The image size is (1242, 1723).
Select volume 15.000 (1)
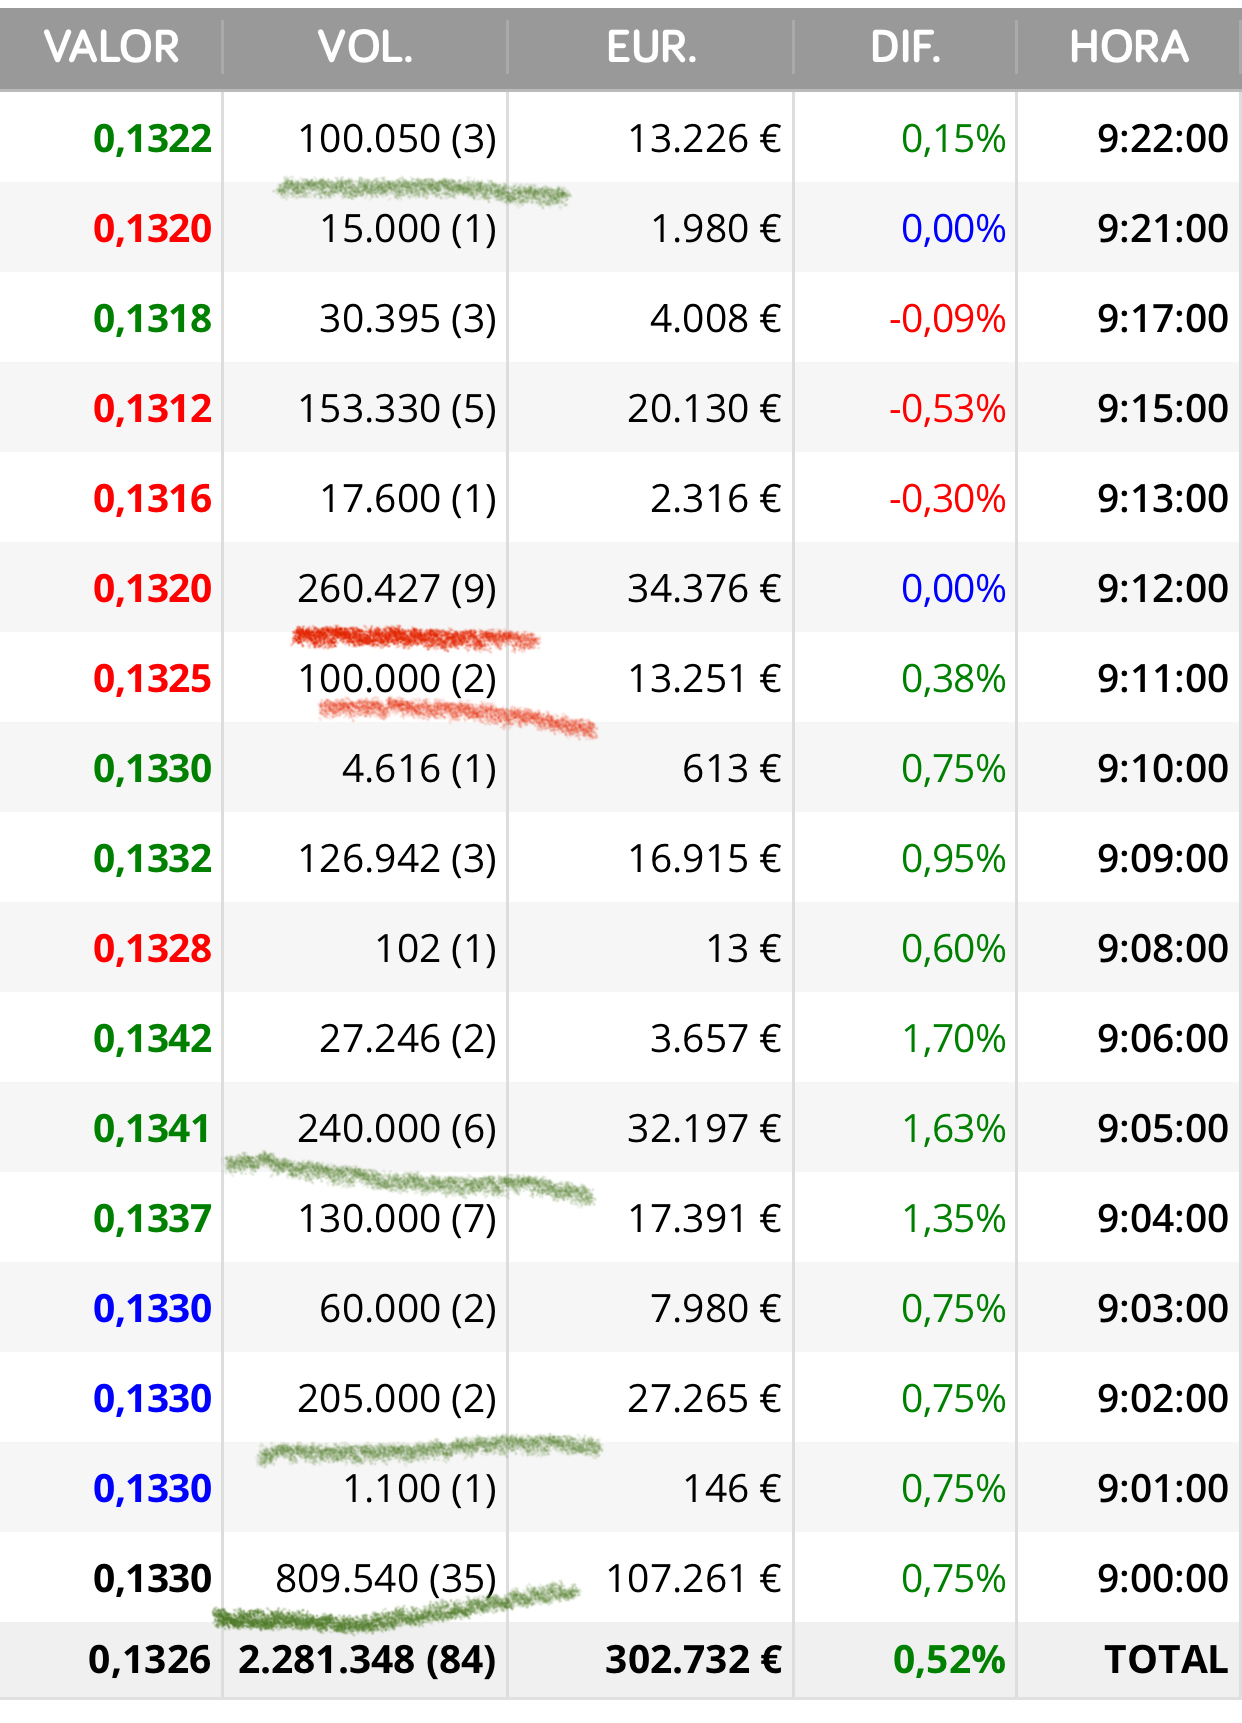pyautogui.click(x=408, y=229)
